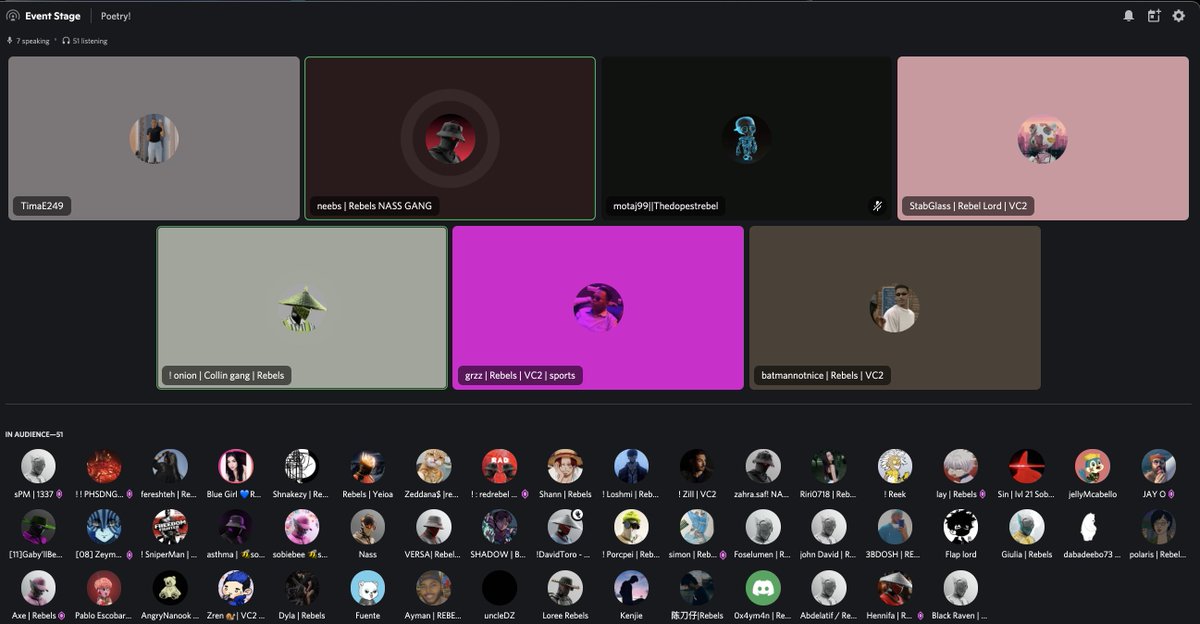
Task: Open the event calendar icon
Action: click(x=1153, y=16)
